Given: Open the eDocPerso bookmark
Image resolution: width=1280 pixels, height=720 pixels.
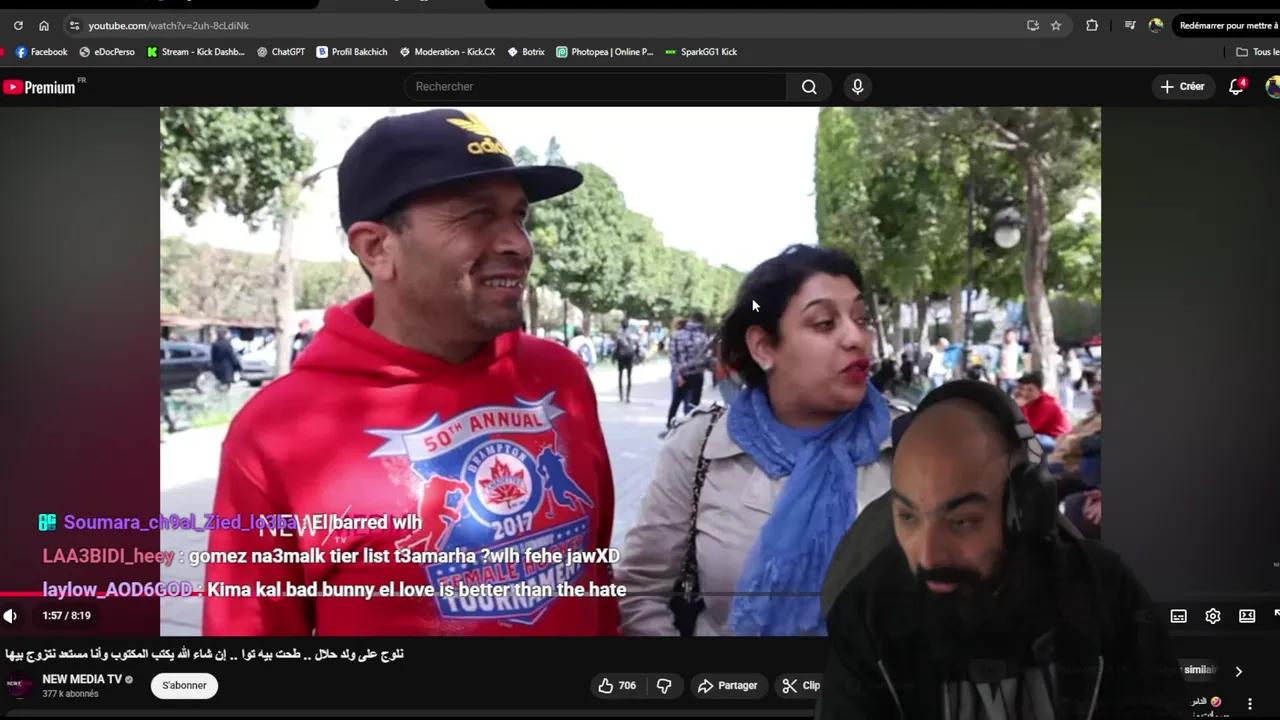Looking at the screenshot, I should coord(107,52).
